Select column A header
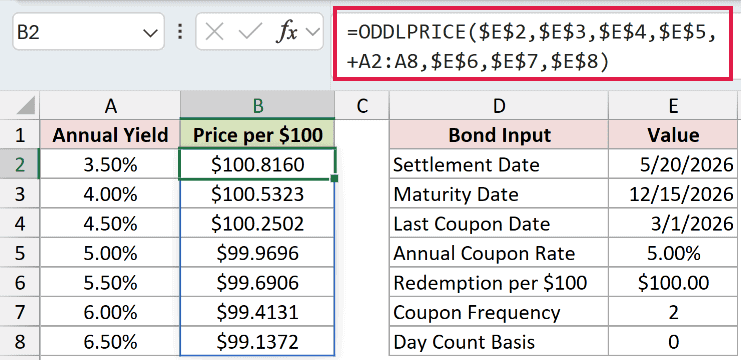Image resolution: width=741 pixels, height=360 pixels. [110, 106]
